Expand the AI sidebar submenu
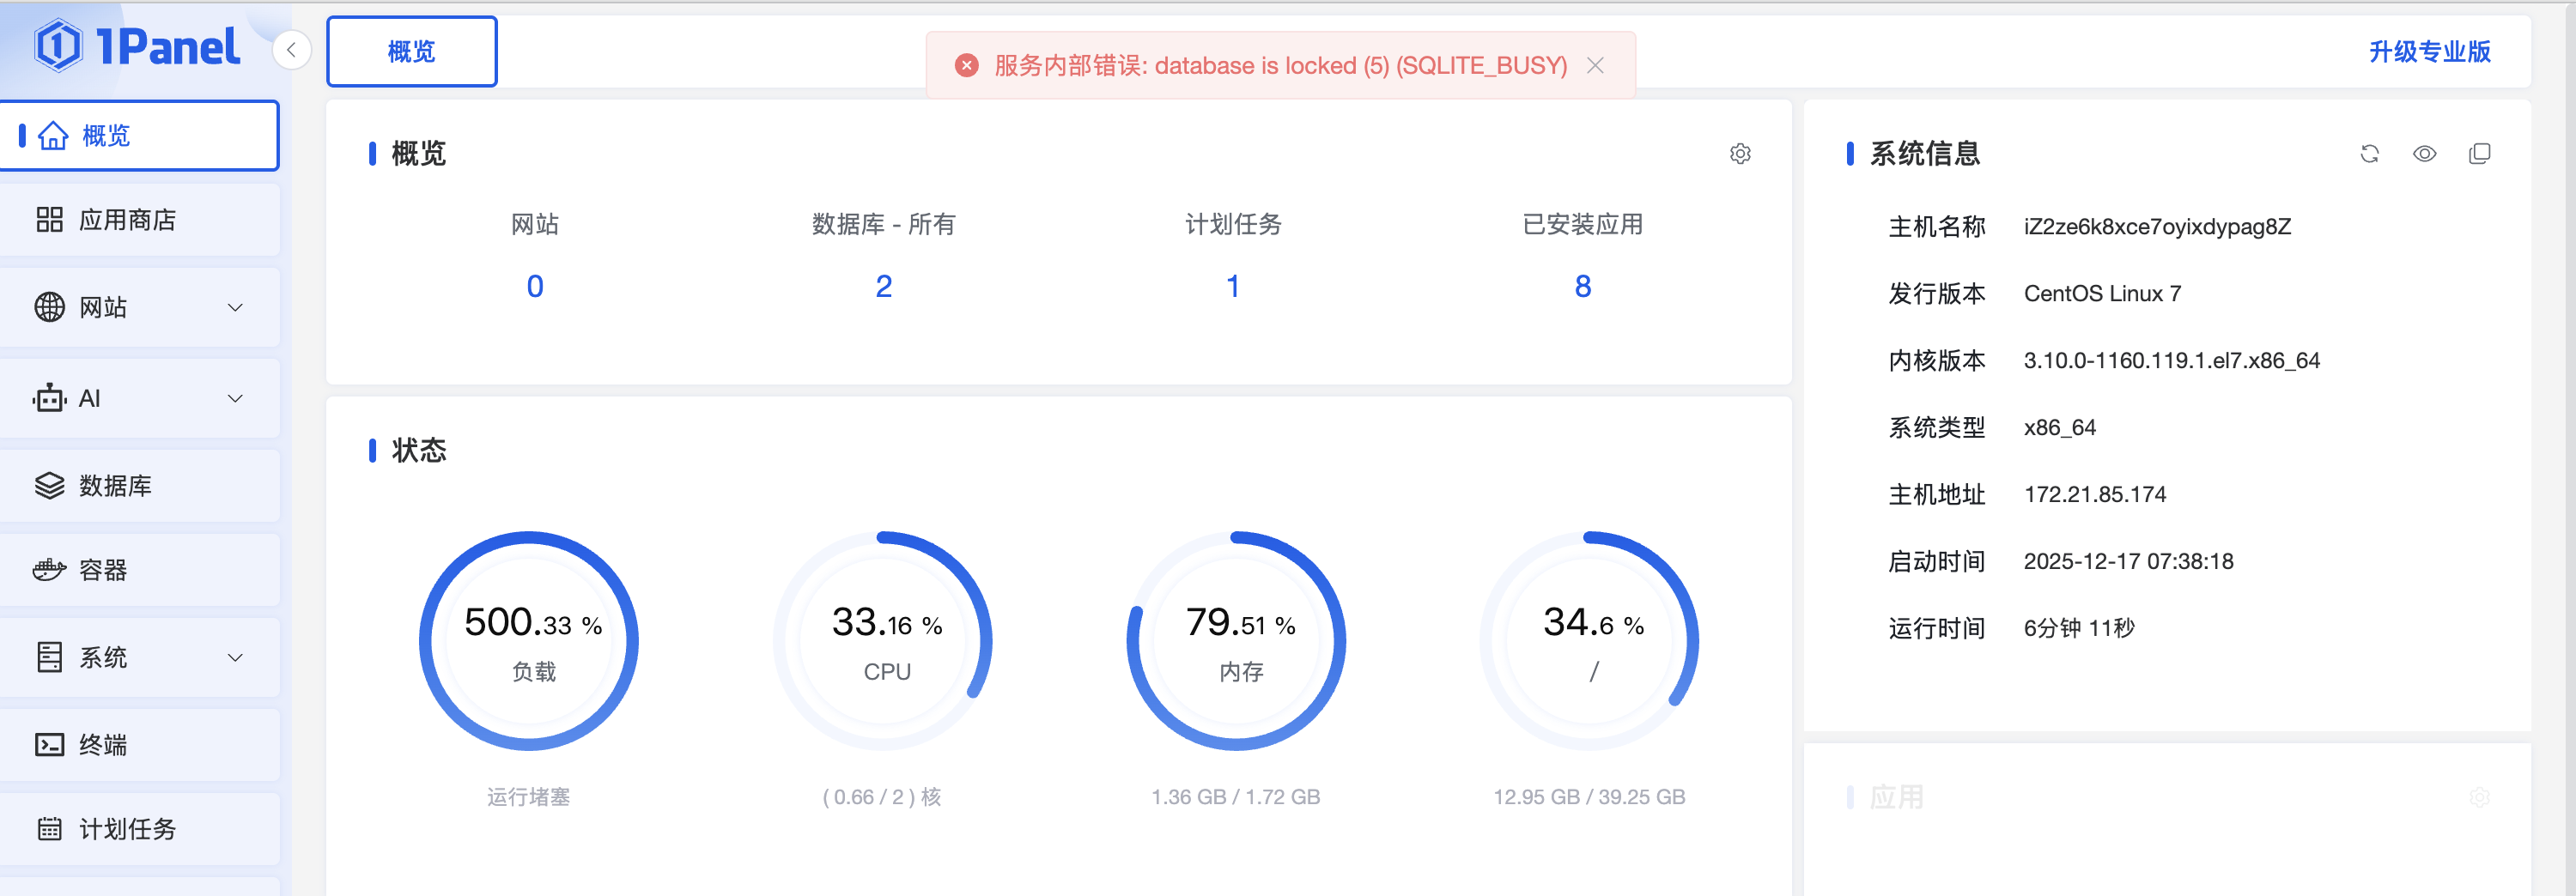Viewport: 2576px width, 896px height. point(140,398)
